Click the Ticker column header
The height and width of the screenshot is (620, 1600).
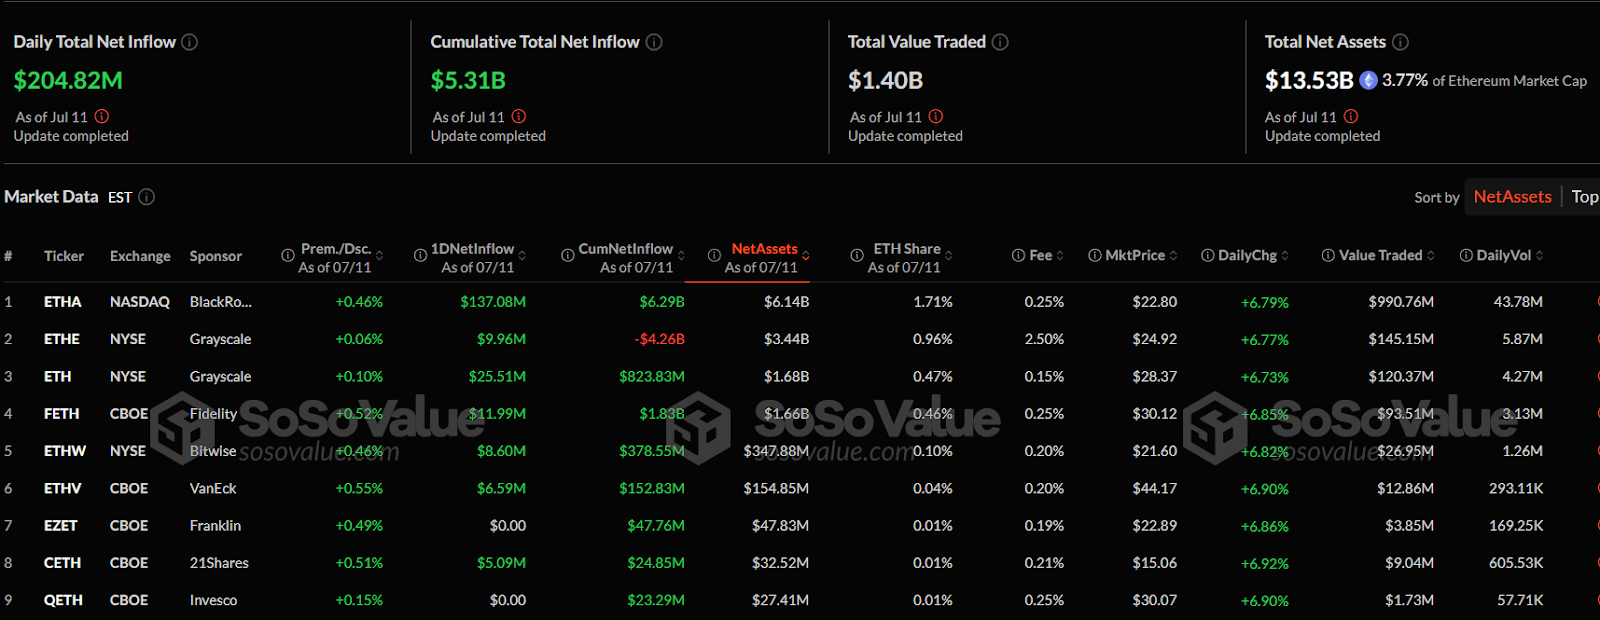click(x=64, y=256)
